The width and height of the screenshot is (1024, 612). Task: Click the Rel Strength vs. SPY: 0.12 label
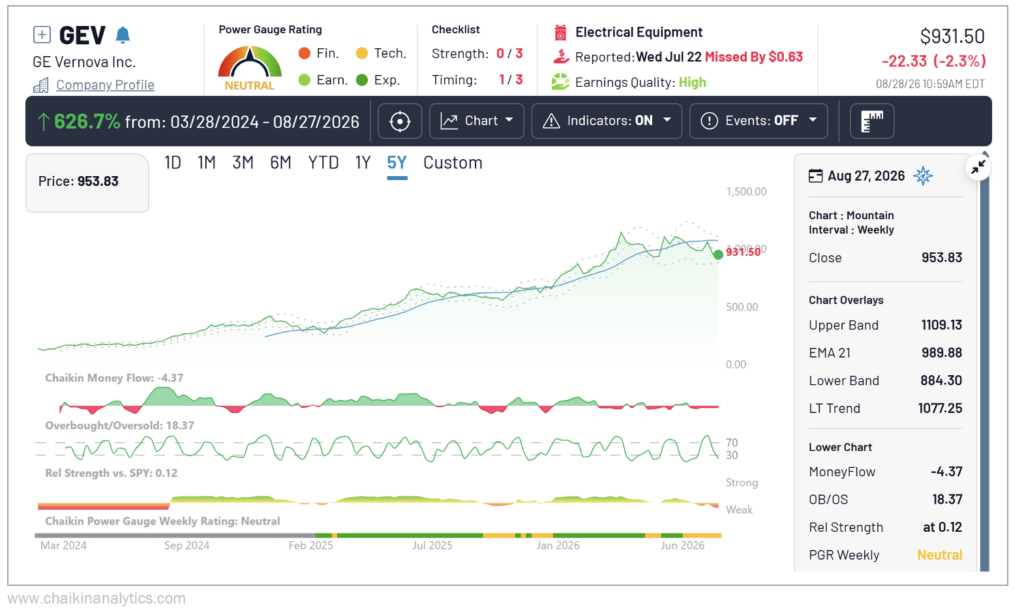tap(111, 474)
